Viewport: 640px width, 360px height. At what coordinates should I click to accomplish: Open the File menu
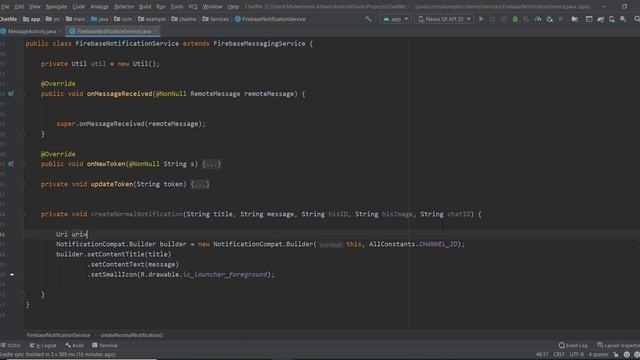(x=4, y=7)
